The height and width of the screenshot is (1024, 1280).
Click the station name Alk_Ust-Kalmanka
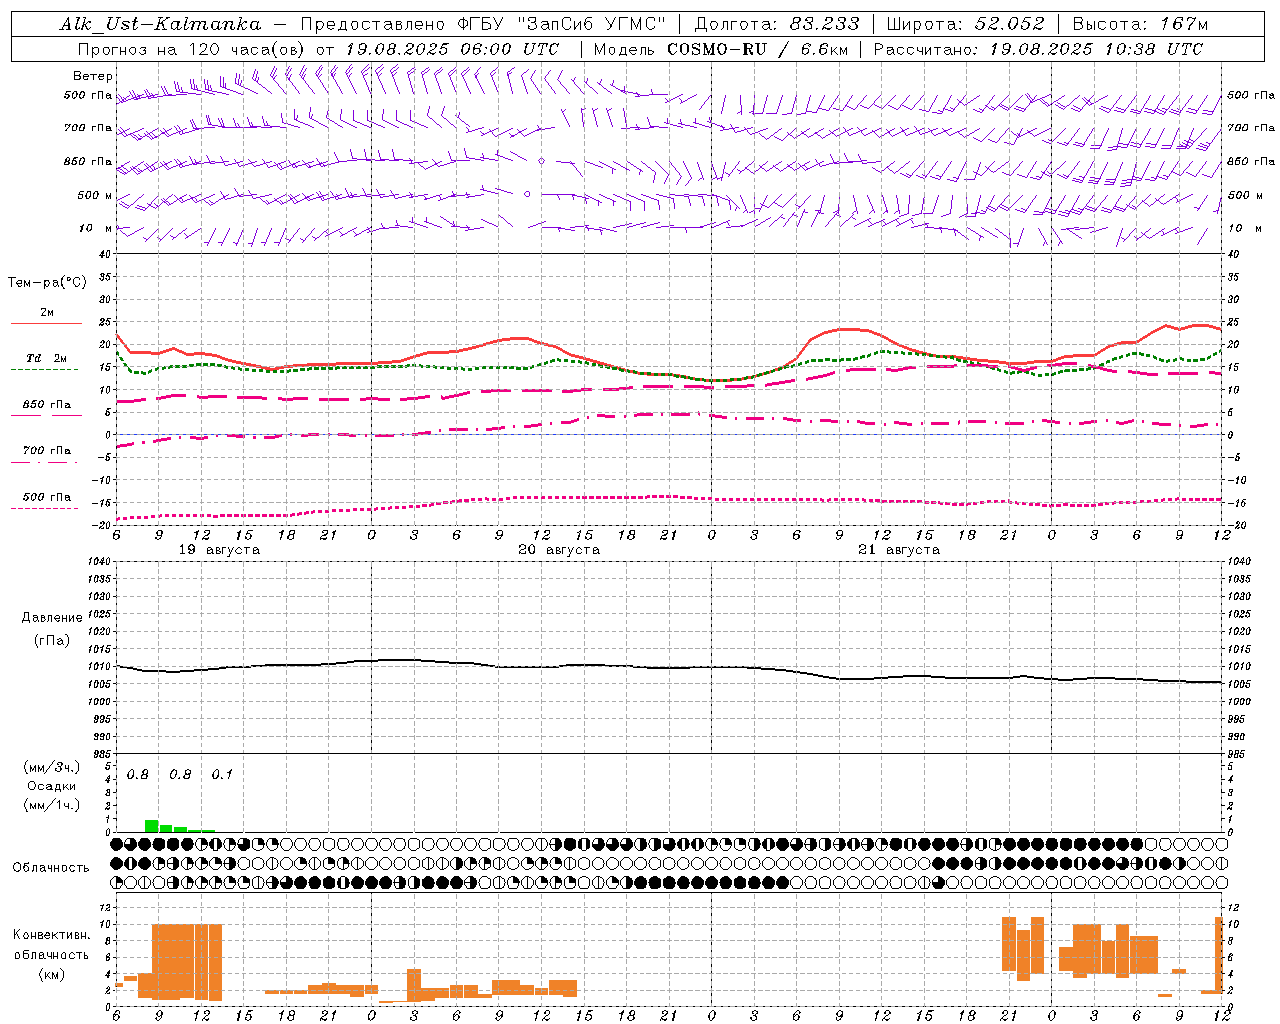click(x=160, y=24)
